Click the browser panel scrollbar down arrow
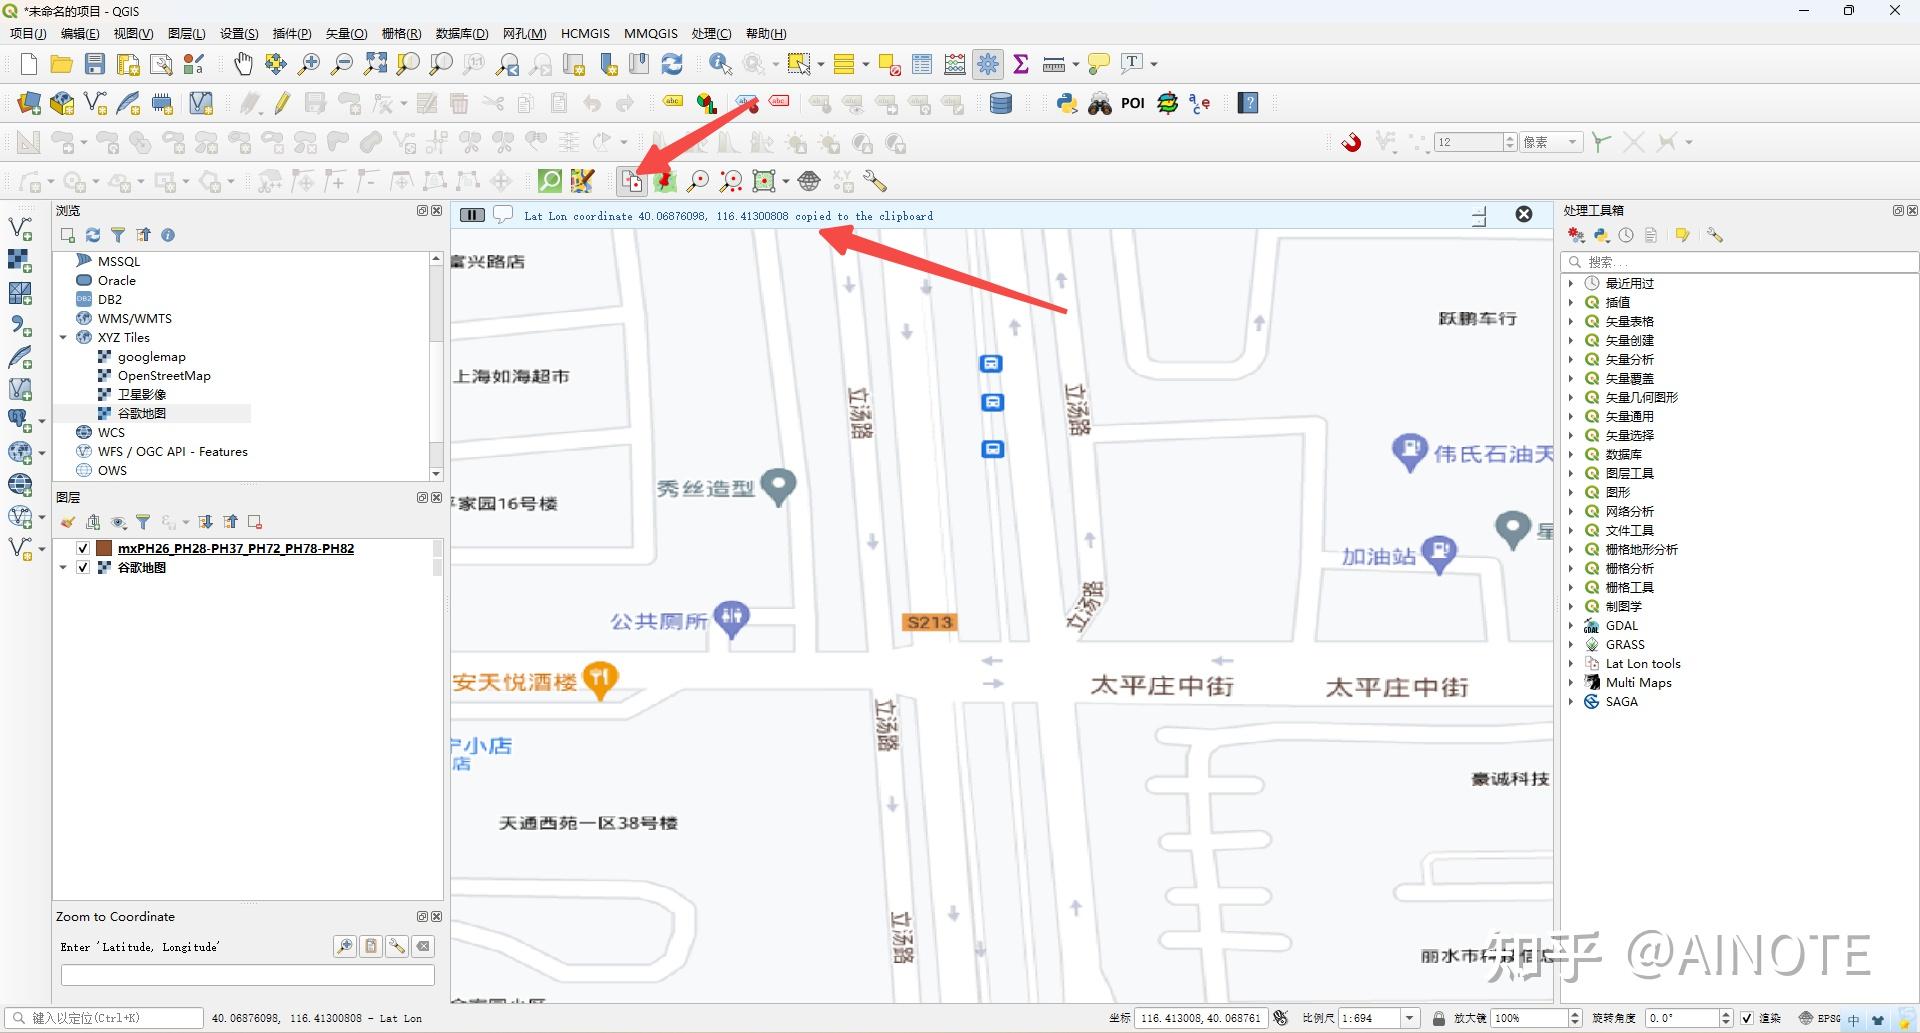This screenshot has height=1033, width=1920. coord(436,473)
